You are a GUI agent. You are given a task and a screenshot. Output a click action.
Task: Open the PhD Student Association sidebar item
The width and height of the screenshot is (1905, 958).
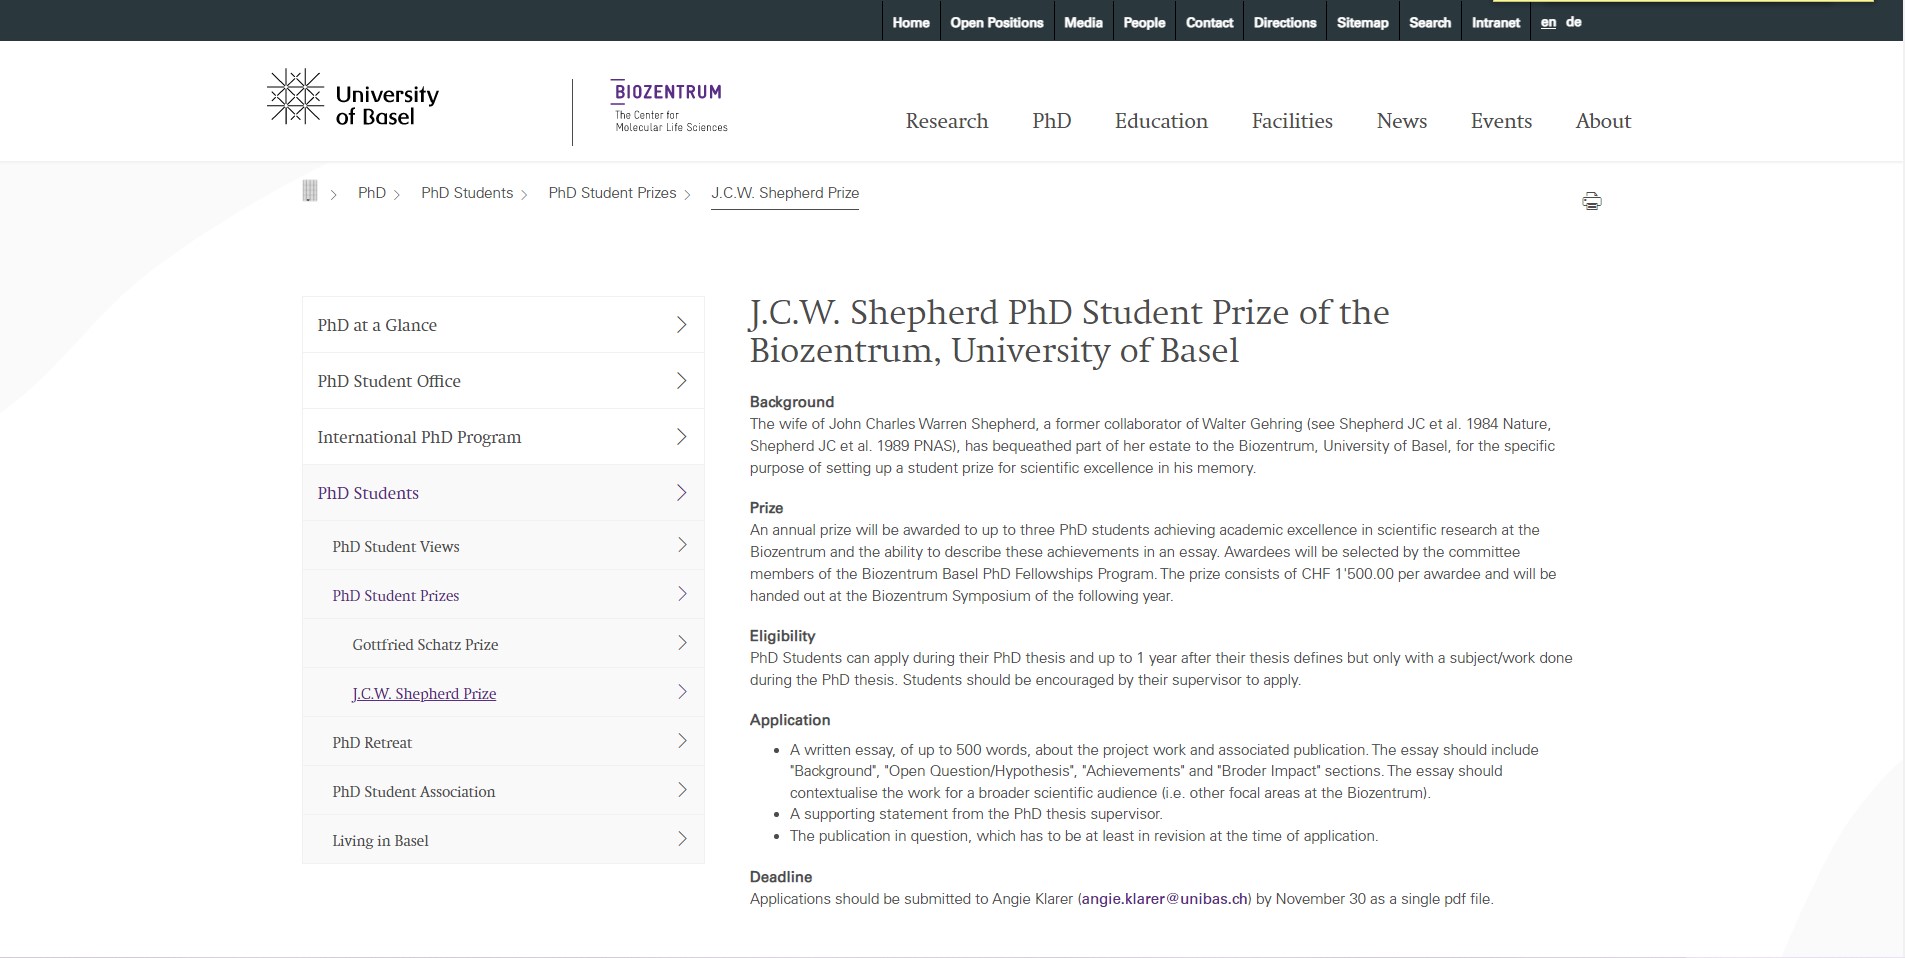coord(414,791)
